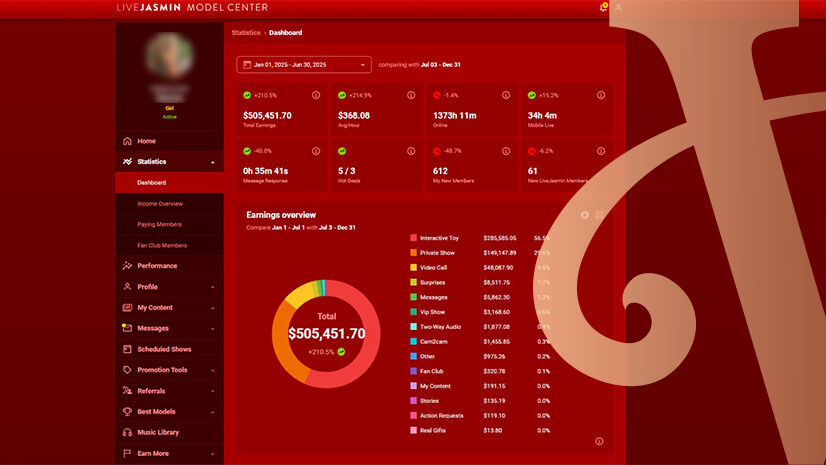Click the Referrals people icon
Image resolution: width=826 pixels, height=465 pixels.
(127, 391)
